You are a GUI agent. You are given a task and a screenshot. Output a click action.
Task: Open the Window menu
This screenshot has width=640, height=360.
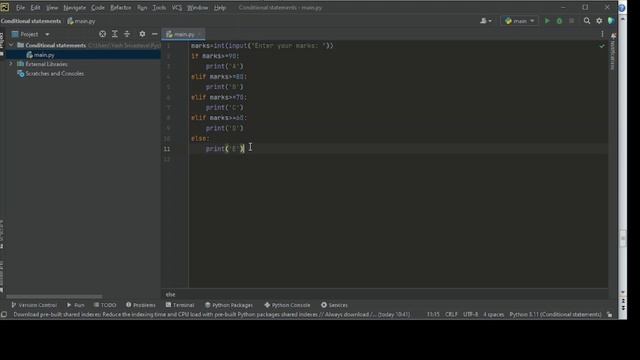(x=198, y=8)
